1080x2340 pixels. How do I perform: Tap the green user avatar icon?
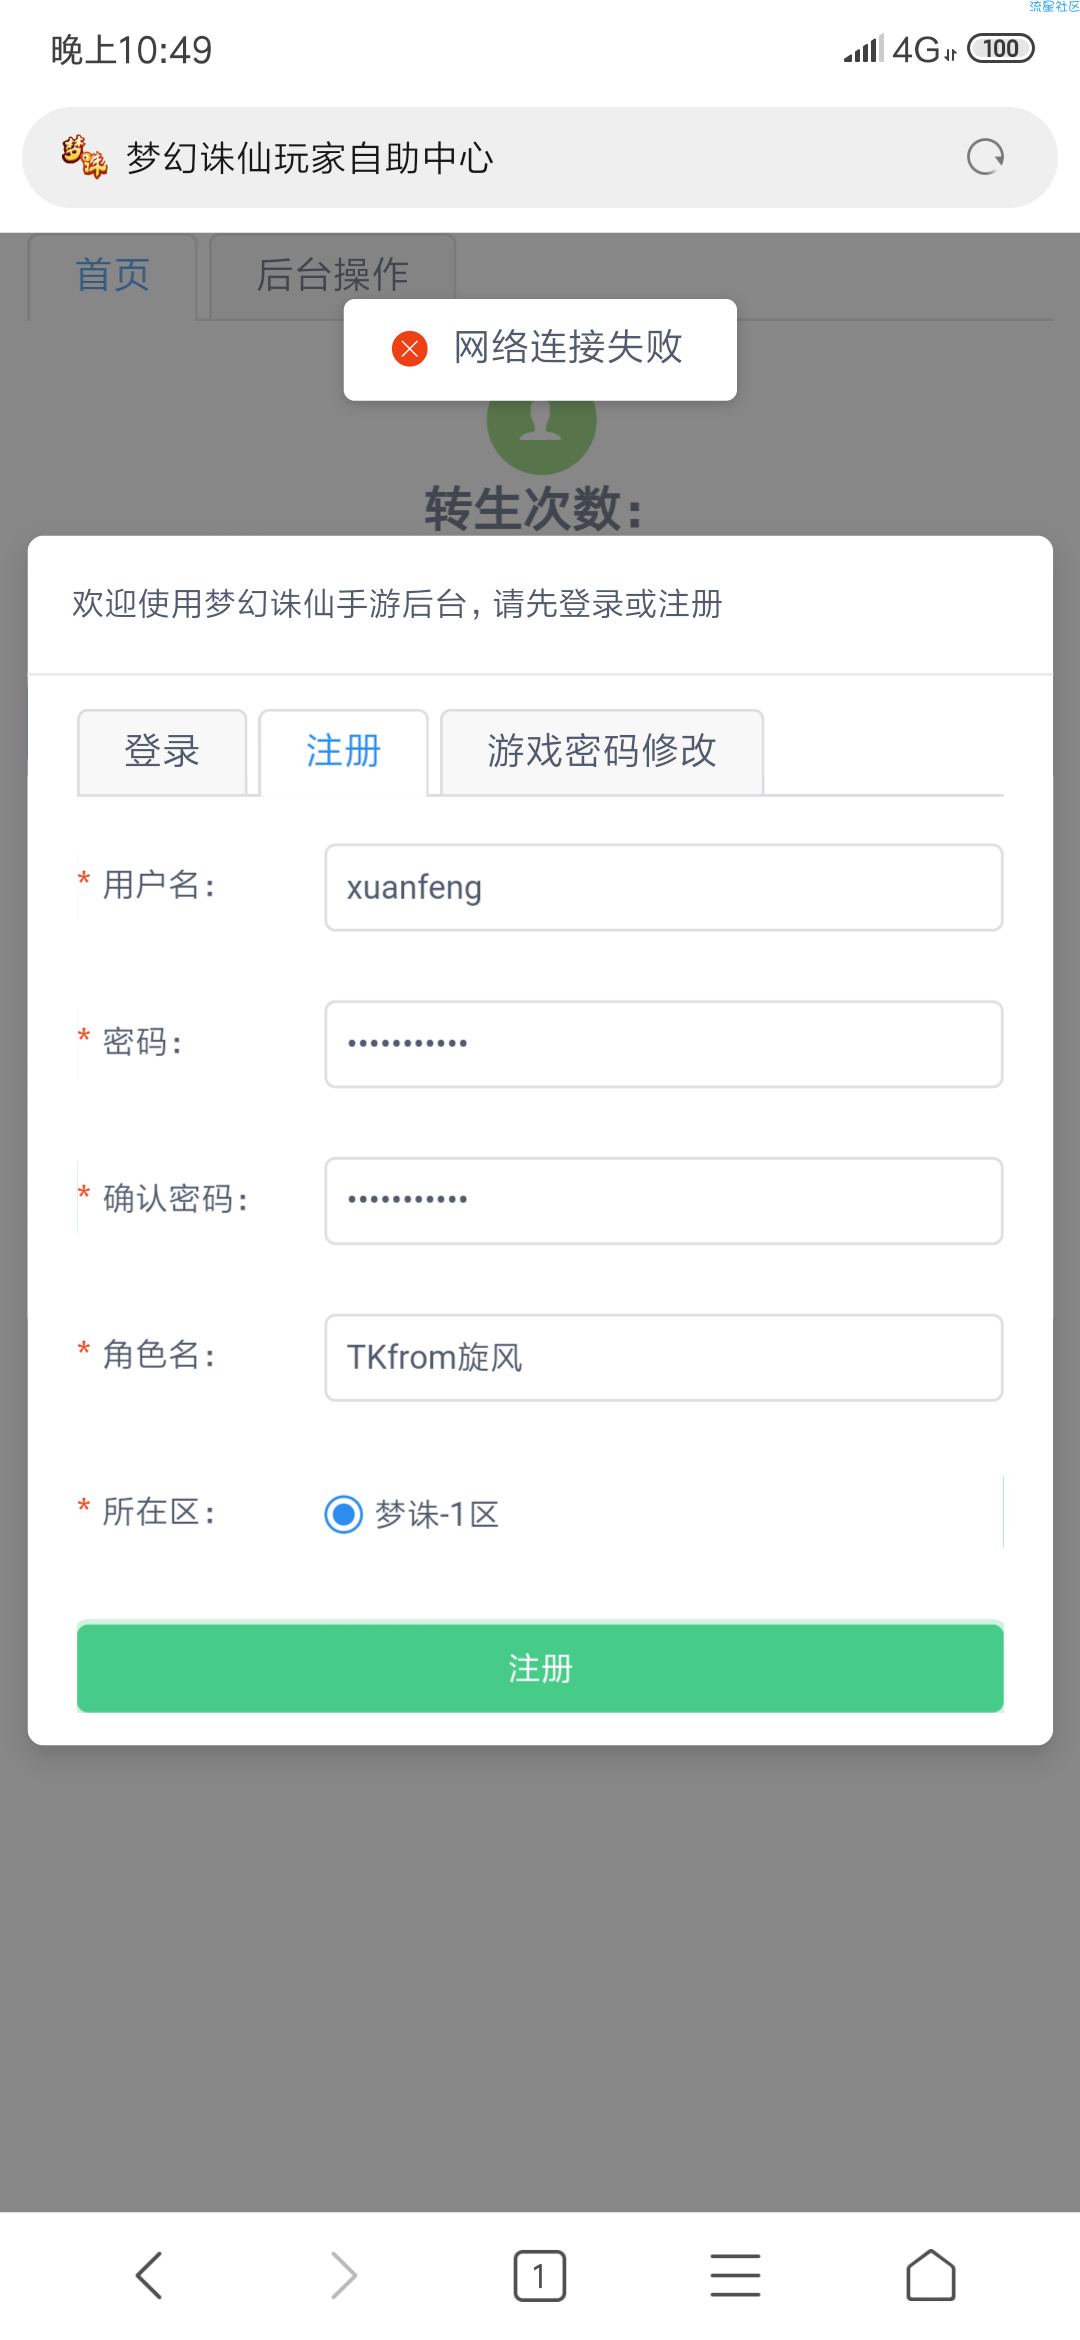[541, 430]
